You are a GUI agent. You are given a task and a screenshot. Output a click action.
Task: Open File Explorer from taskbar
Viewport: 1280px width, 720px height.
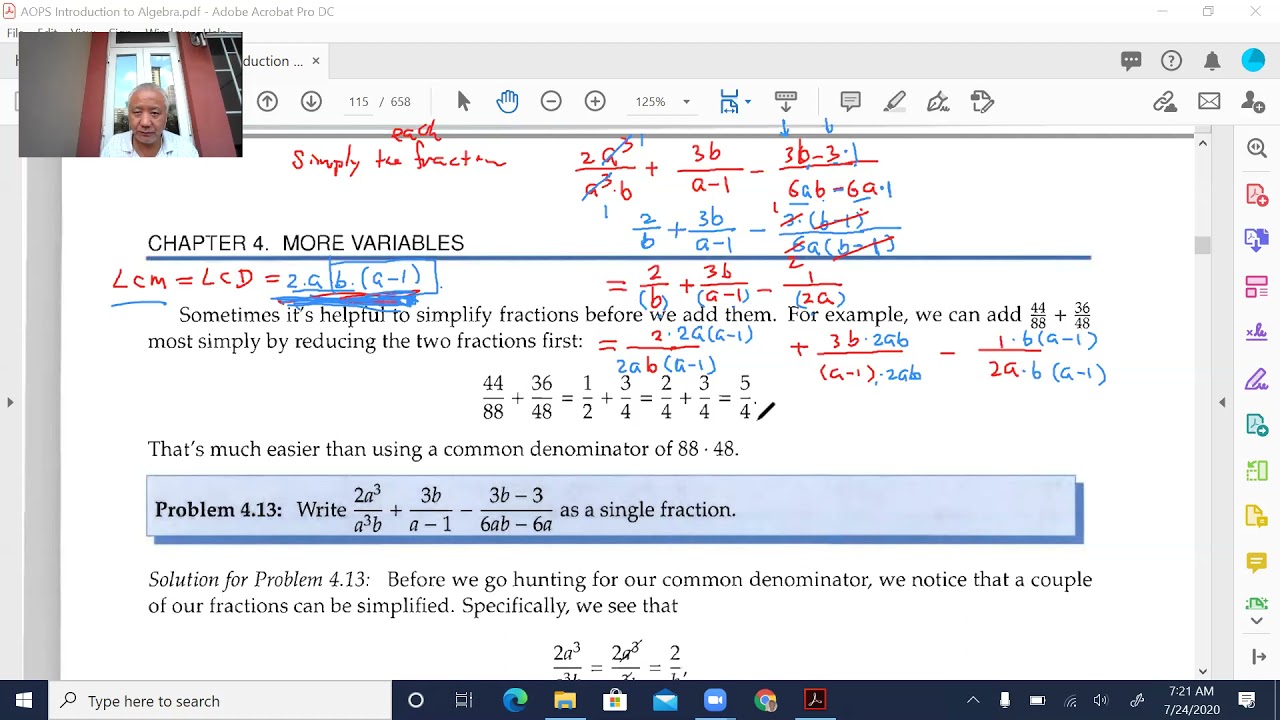pyautogui.click(x=565, y=700)
